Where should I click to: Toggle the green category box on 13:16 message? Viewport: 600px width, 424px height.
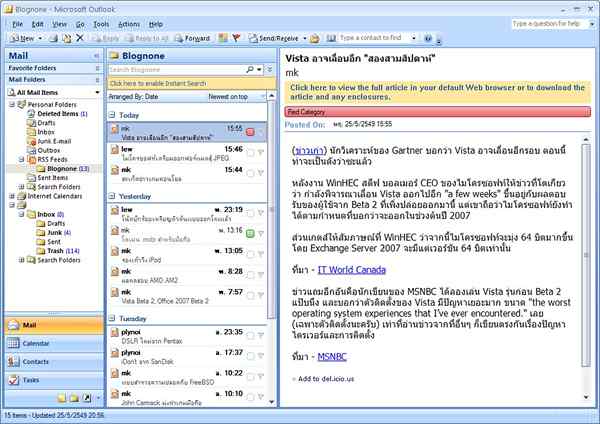click(250, 233)
